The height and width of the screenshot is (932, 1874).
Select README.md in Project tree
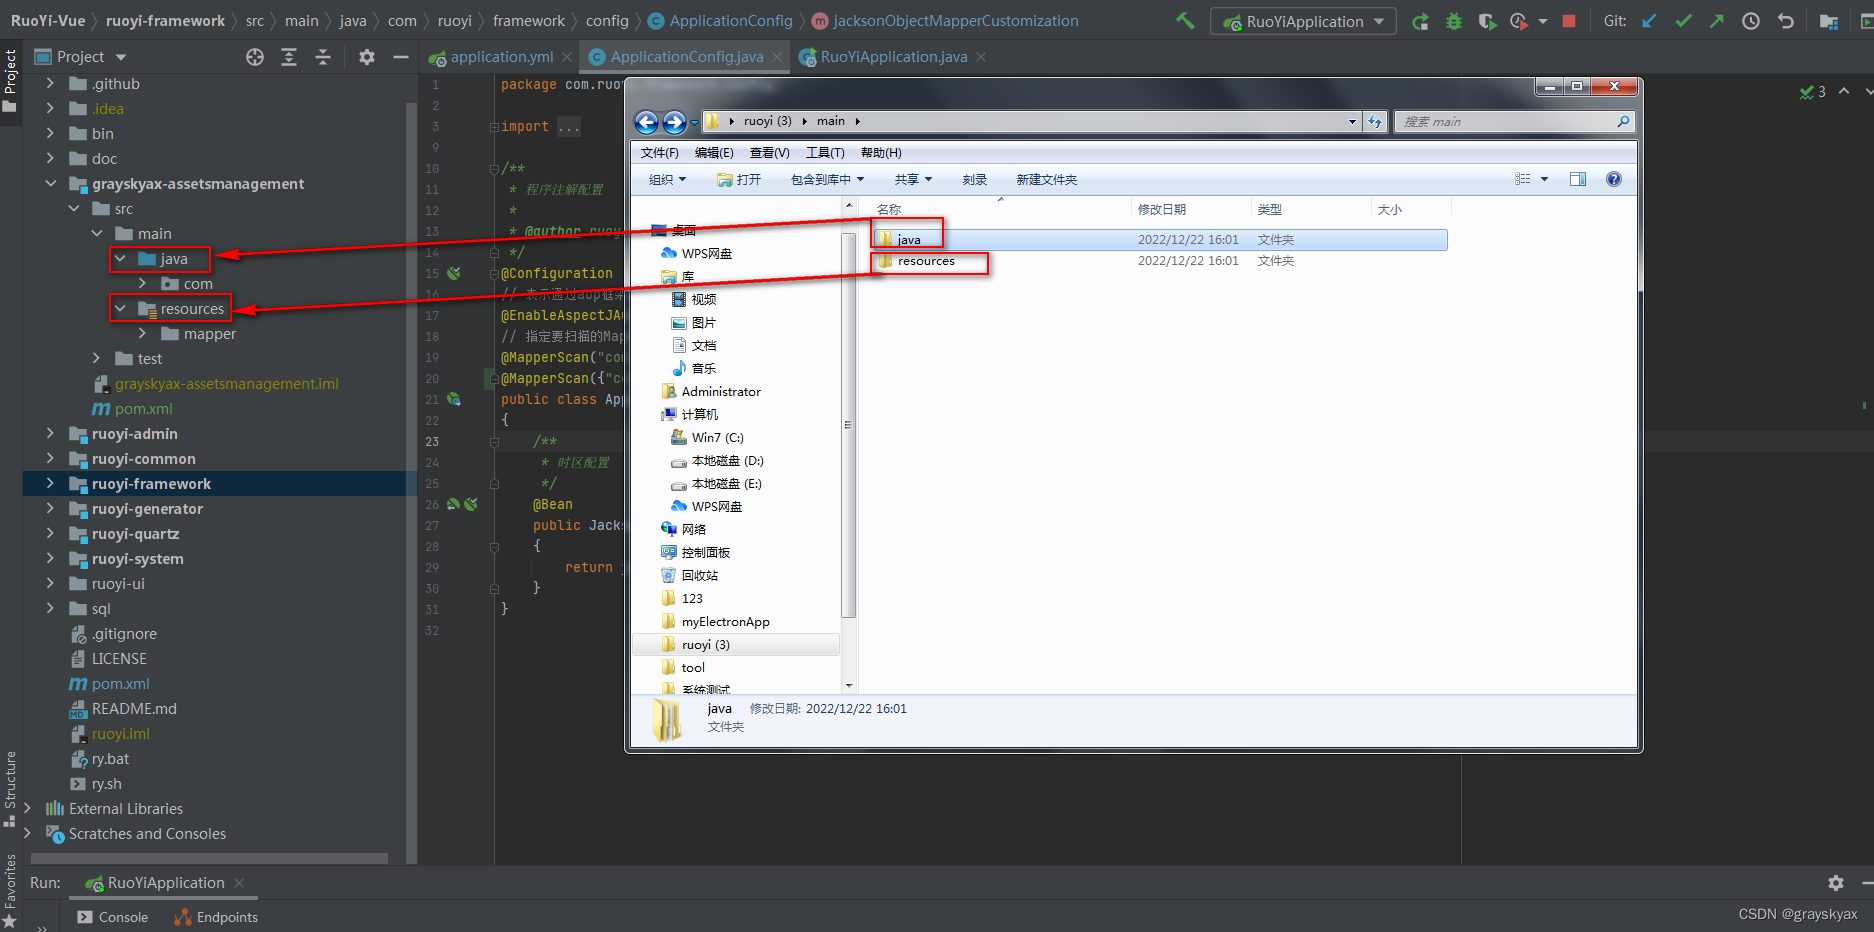tap(134, 708)
